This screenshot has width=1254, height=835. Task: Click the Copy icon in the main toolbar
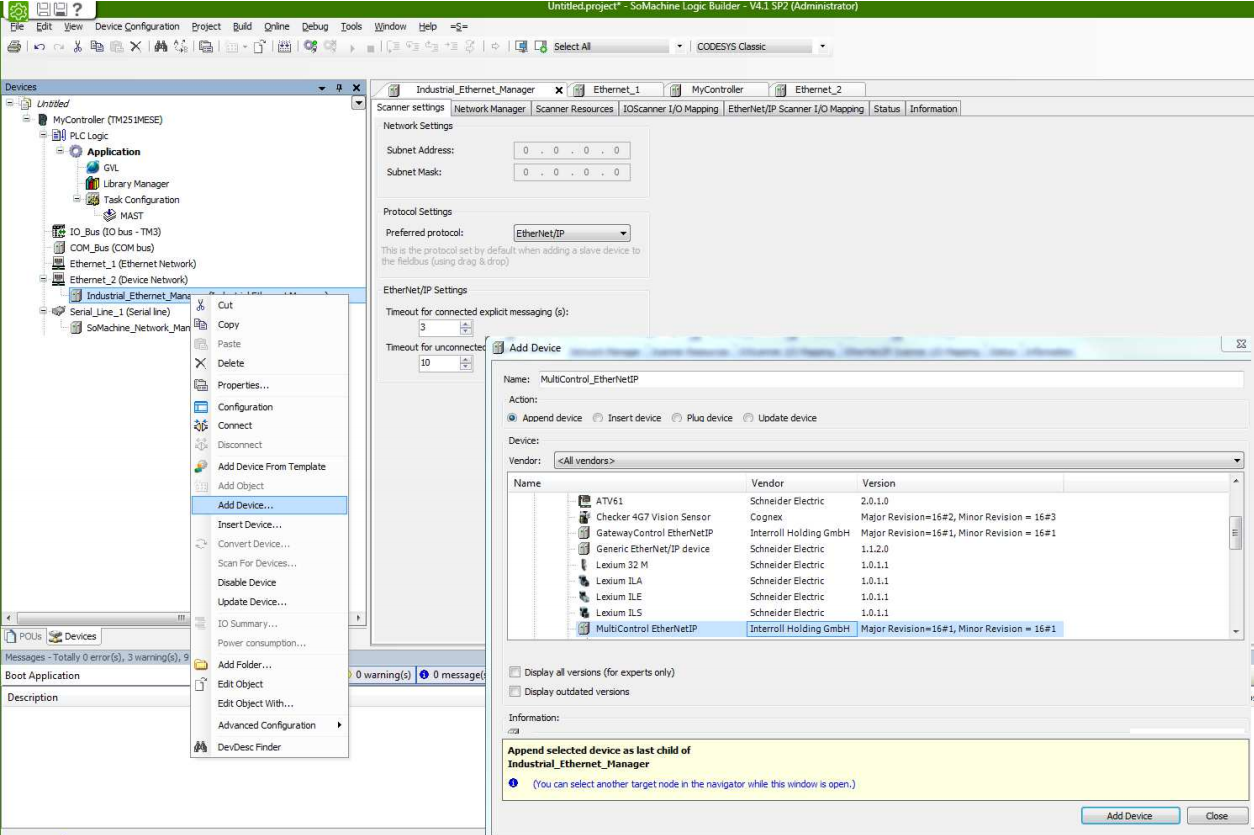click(x=96, y=47)
